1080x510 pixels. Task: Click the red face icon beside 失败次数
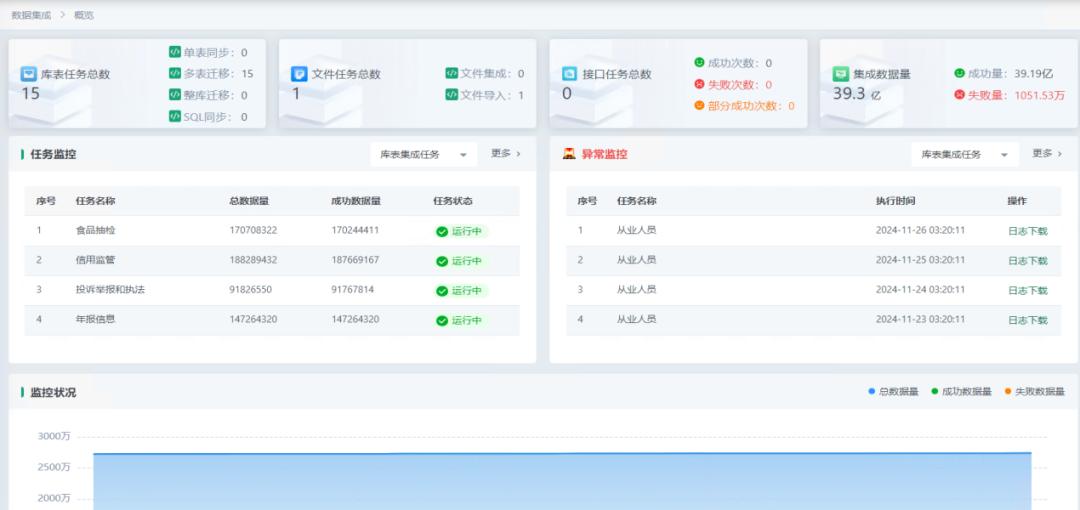pyautogui.click(x=699, y=84)
